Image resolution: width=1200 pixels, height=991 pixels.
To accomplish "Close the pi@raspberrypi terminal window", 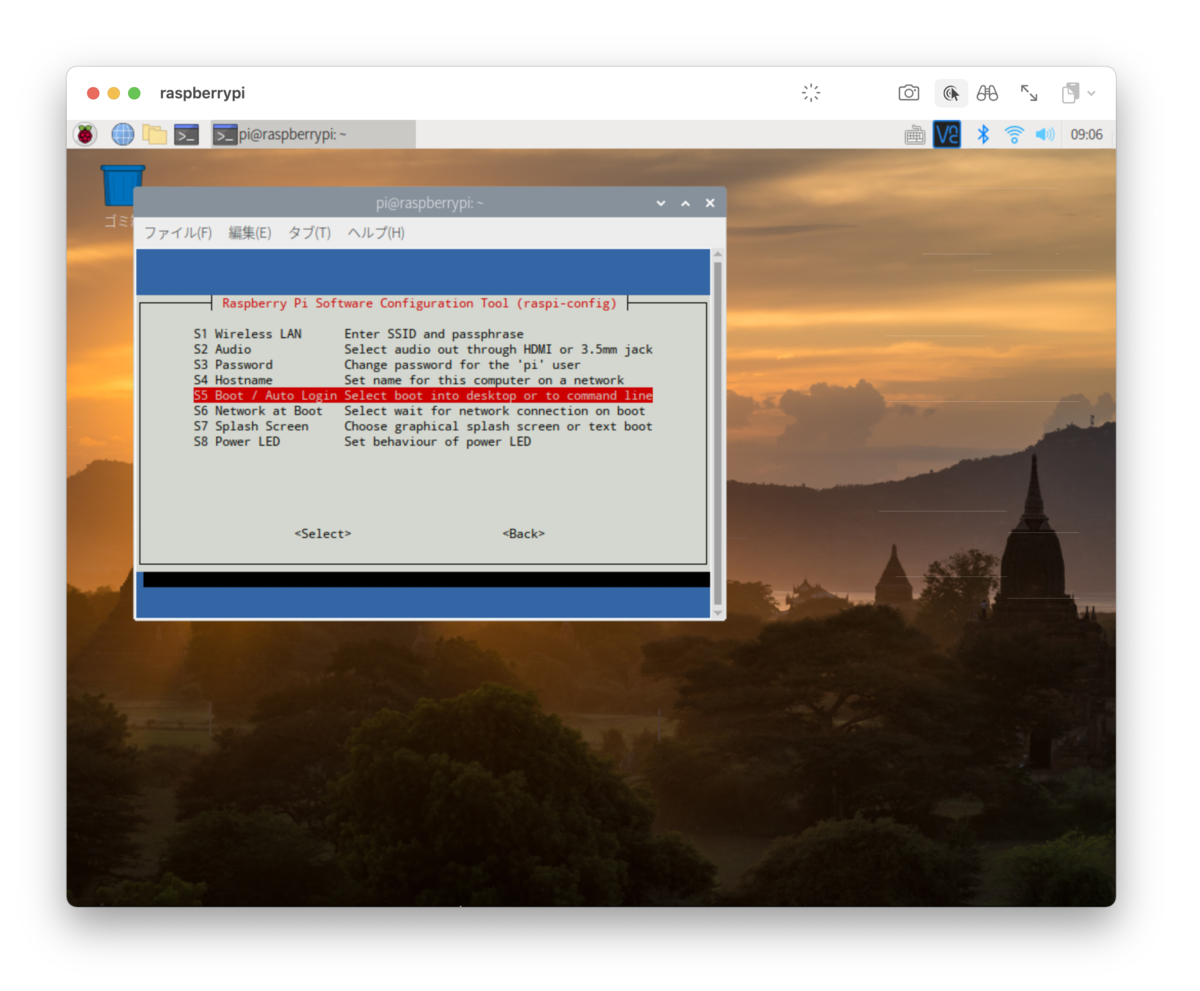I will (710, 203).
